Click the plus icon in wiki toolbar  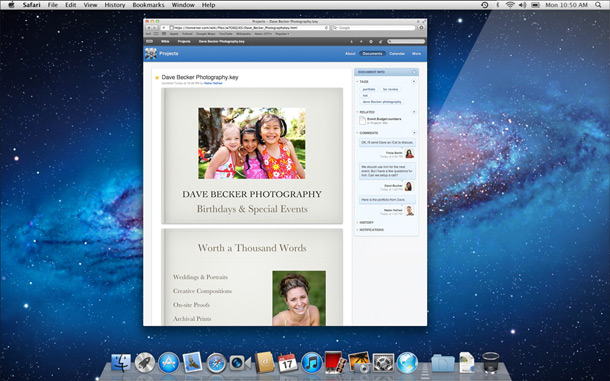[x=361, y=41]
